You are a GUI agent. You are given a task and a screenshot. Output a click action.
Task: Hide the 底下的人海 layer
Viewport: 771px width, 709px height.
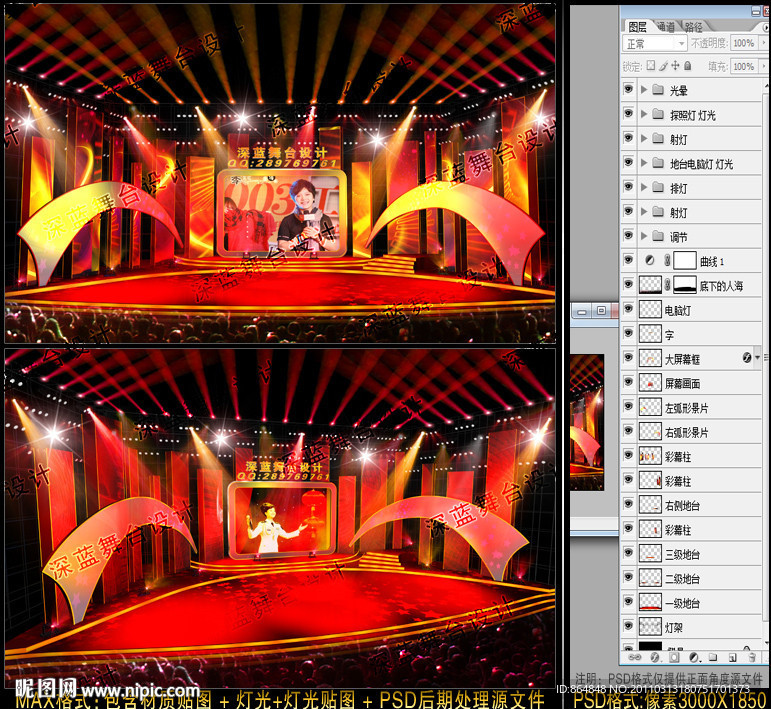click(x=628, y=285)
